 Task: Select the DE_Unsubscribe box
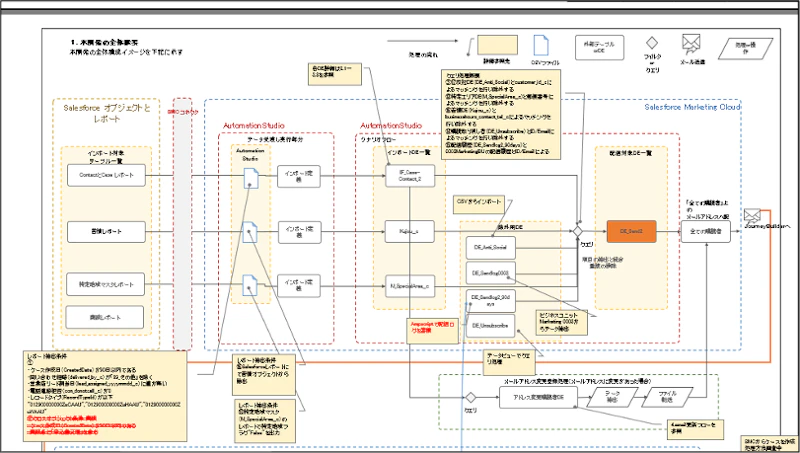490,325
